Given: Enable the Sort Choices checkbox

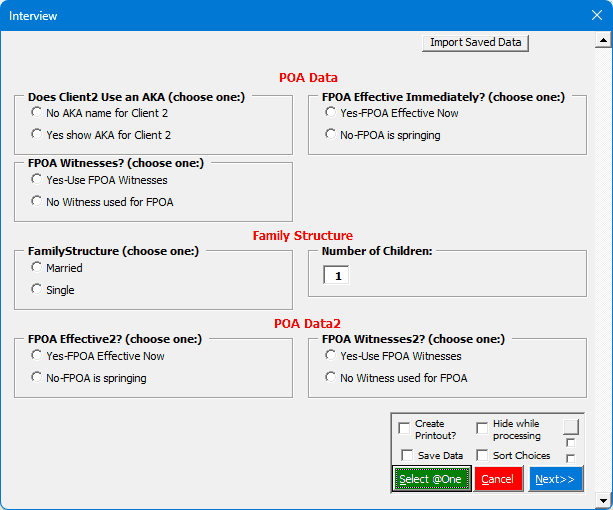Looking at the screenshot, I should coord(482,456).
